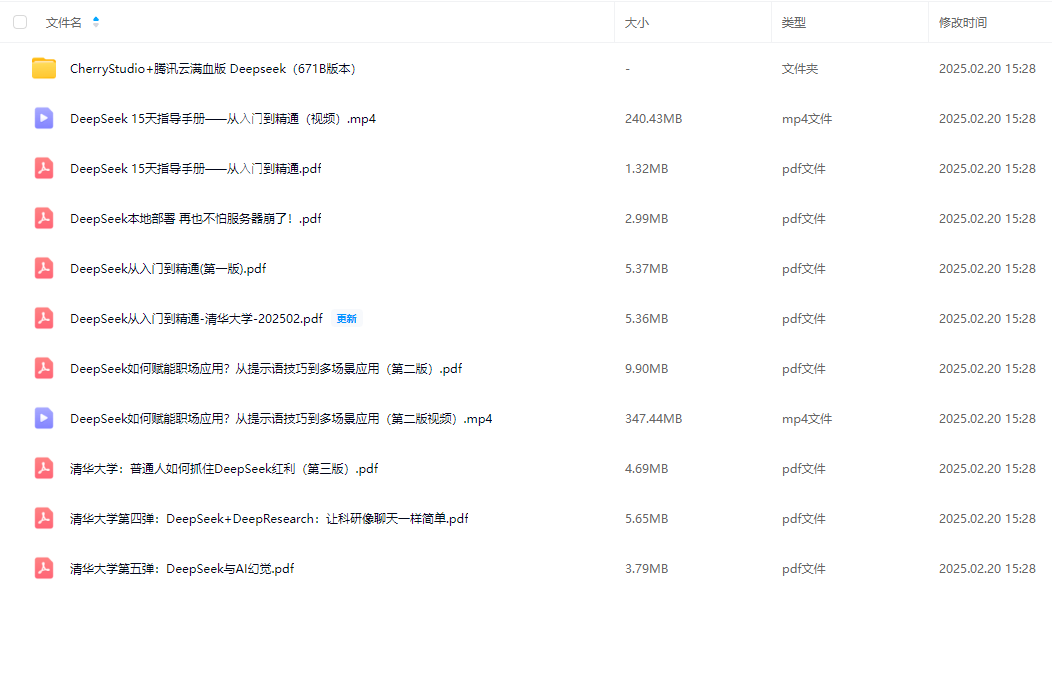This screenshot has width=1052, height=683.
Task: Click video icon for 15天指导手册 mp4
Action: (44, 118)
